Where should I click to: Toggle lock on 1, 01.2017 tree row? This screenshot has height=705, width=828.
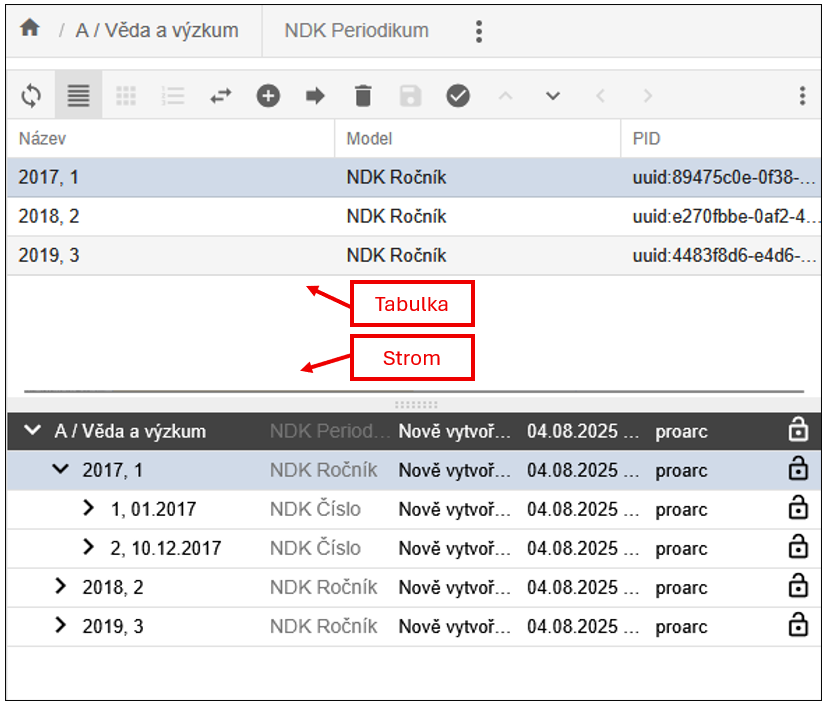tap(797, 509)
